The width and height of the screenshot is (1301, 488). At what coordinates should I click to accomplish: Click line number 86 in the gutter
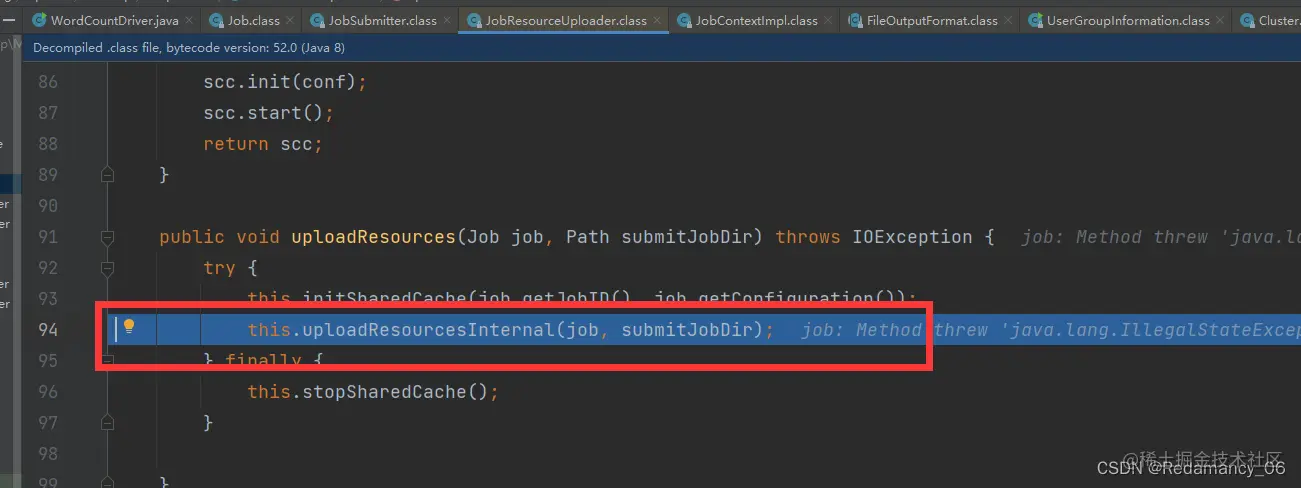point(48,82)
